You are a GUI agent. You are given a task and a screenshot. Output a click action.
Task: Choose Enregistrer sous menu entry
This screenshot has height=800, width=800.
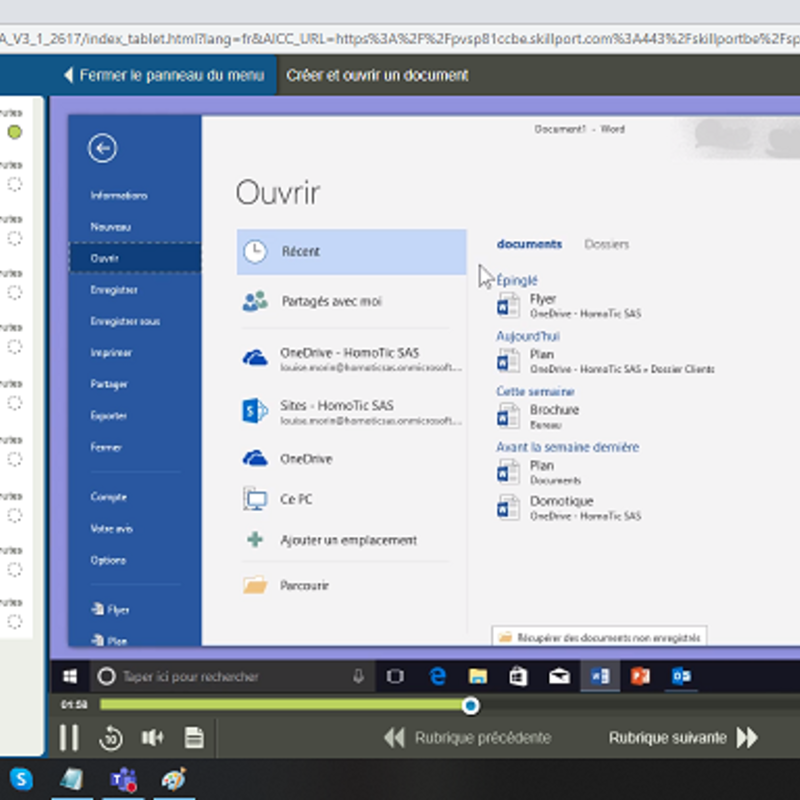click(125, 321)
